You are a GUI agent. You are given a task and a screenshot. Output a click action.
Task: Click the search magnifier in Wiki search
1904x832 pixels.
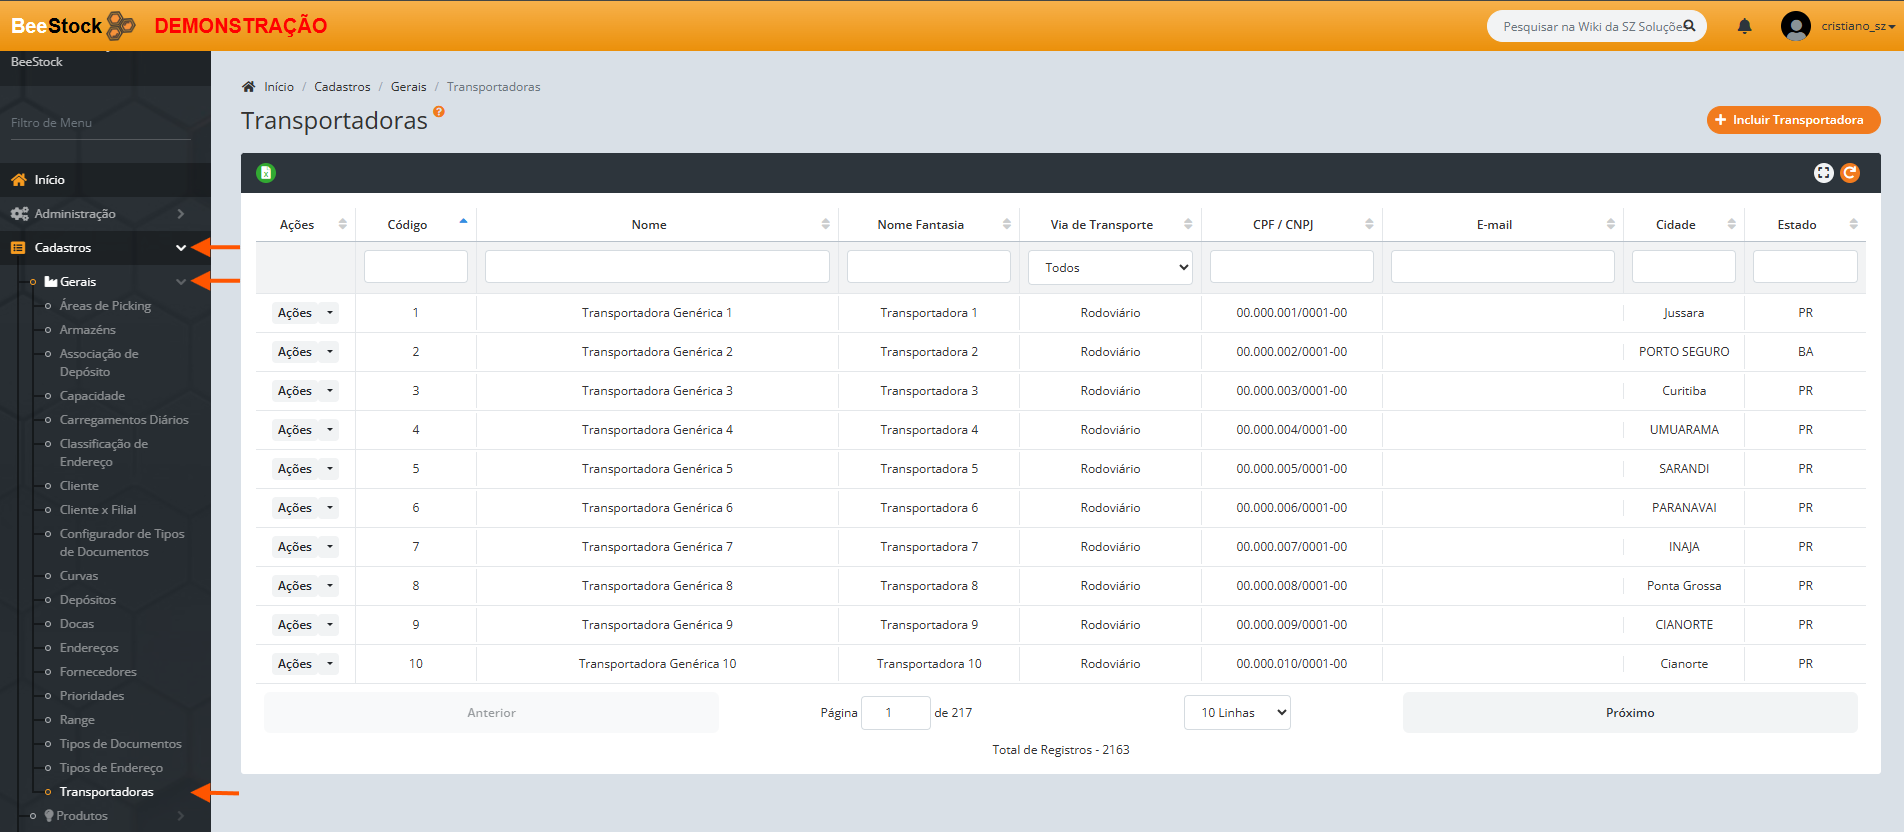[x=1689, y=26]
